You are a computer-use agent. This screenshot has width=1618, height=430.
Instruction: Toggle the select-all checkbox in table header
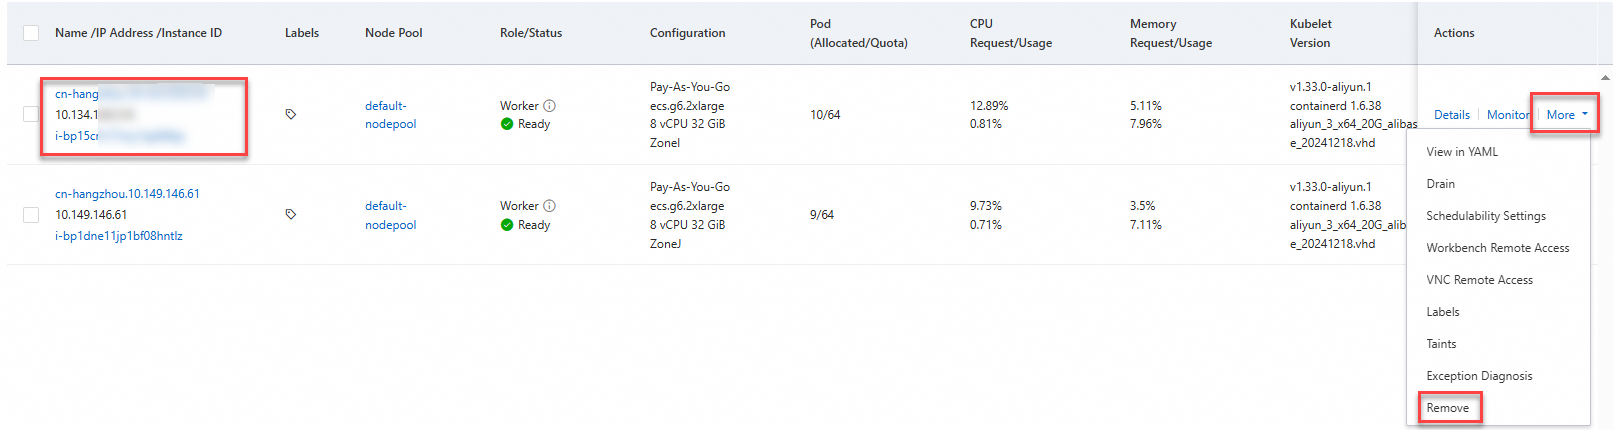(31, 33)
